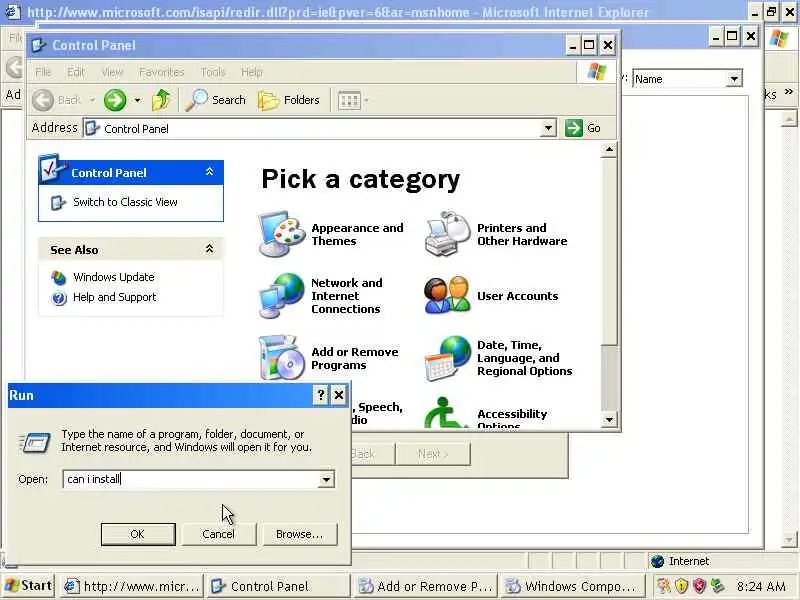Click the Switch to Classic View link

pos(125,202)
